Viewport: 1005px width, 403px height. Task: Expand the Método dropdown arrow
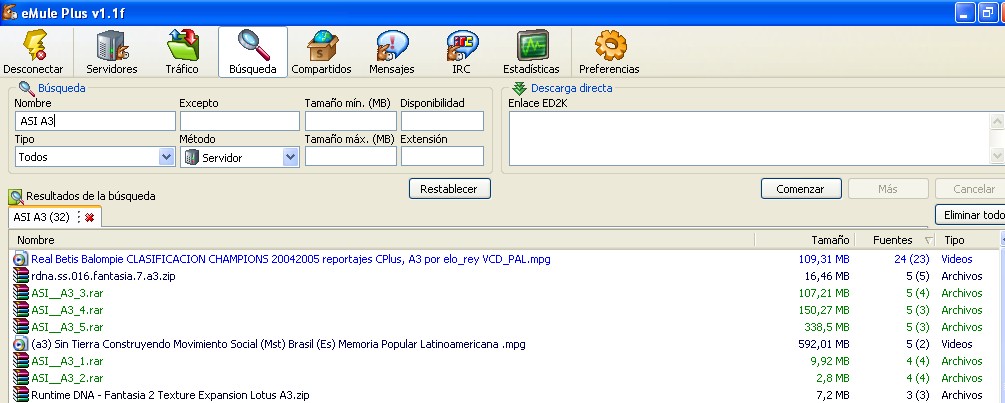point(290,157)
